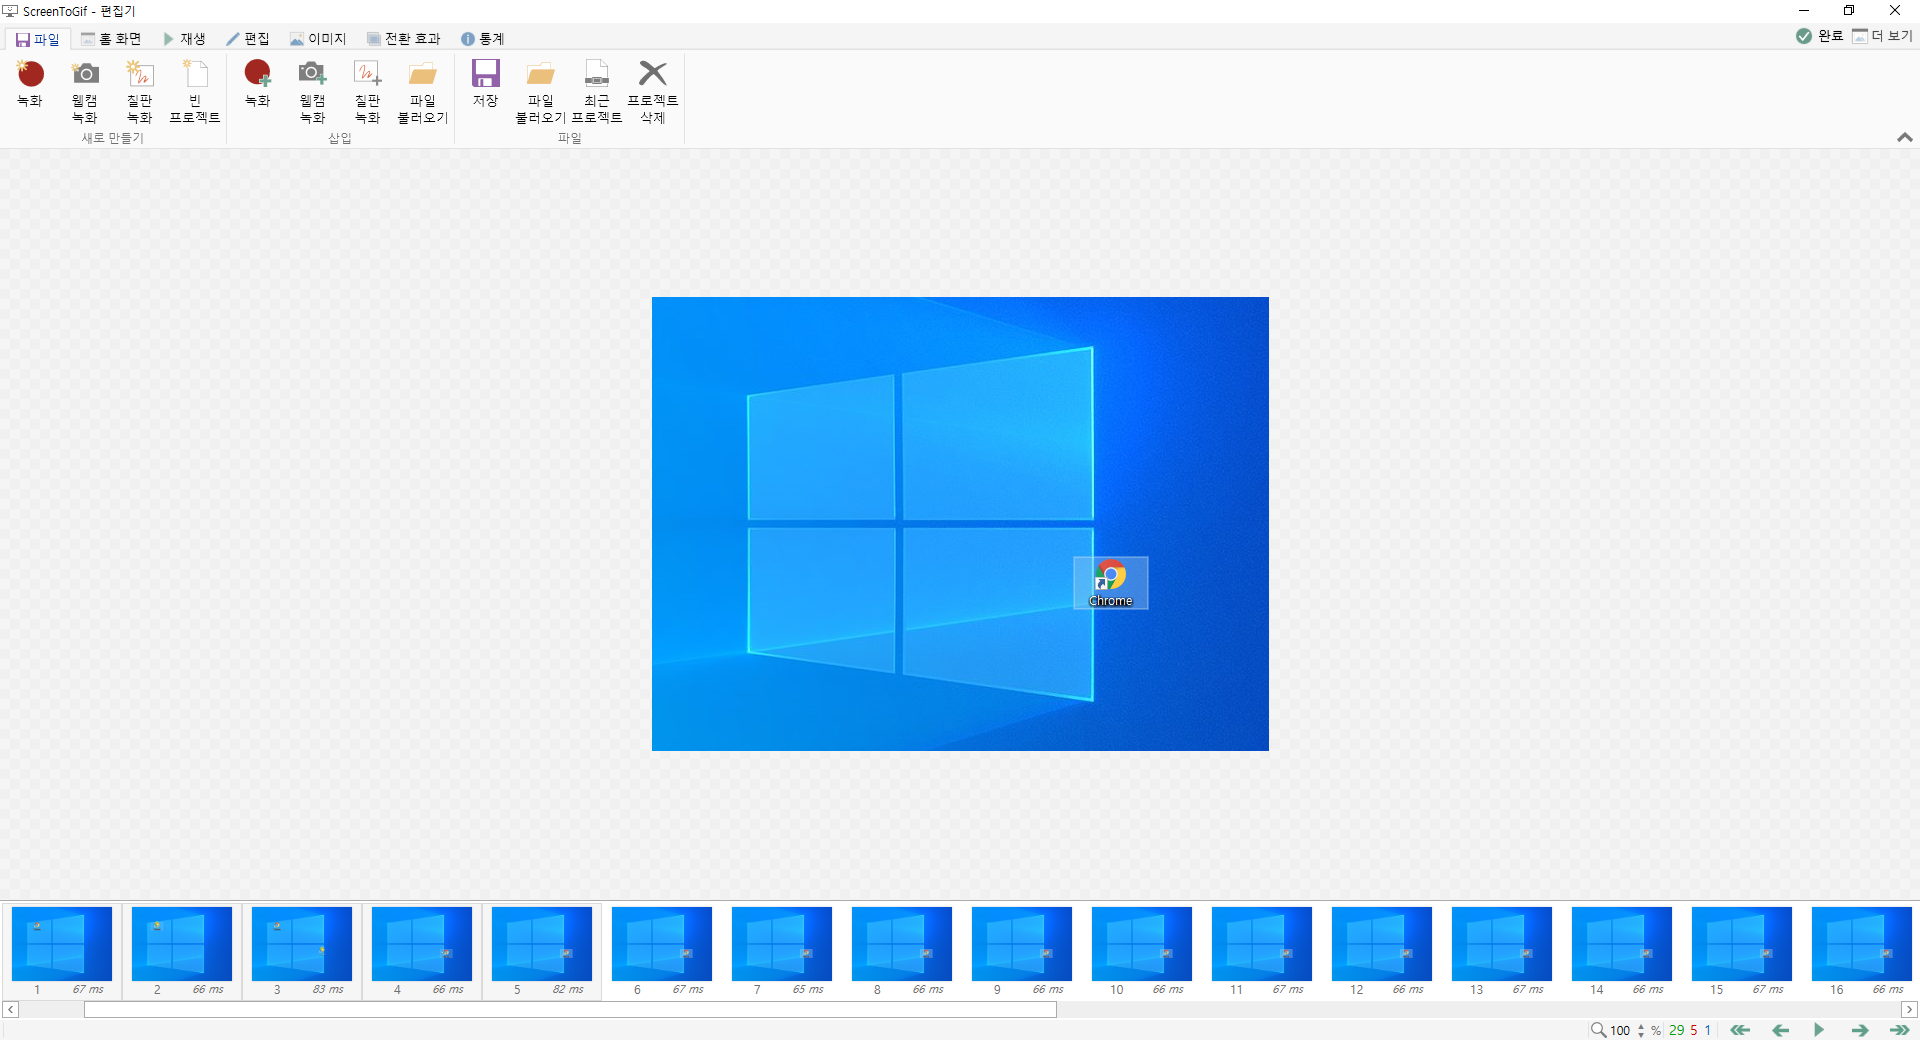Click the Chrome icon in the frame preview
This screenshot has height=1040, width=1920.
[x=1111, y=583]
